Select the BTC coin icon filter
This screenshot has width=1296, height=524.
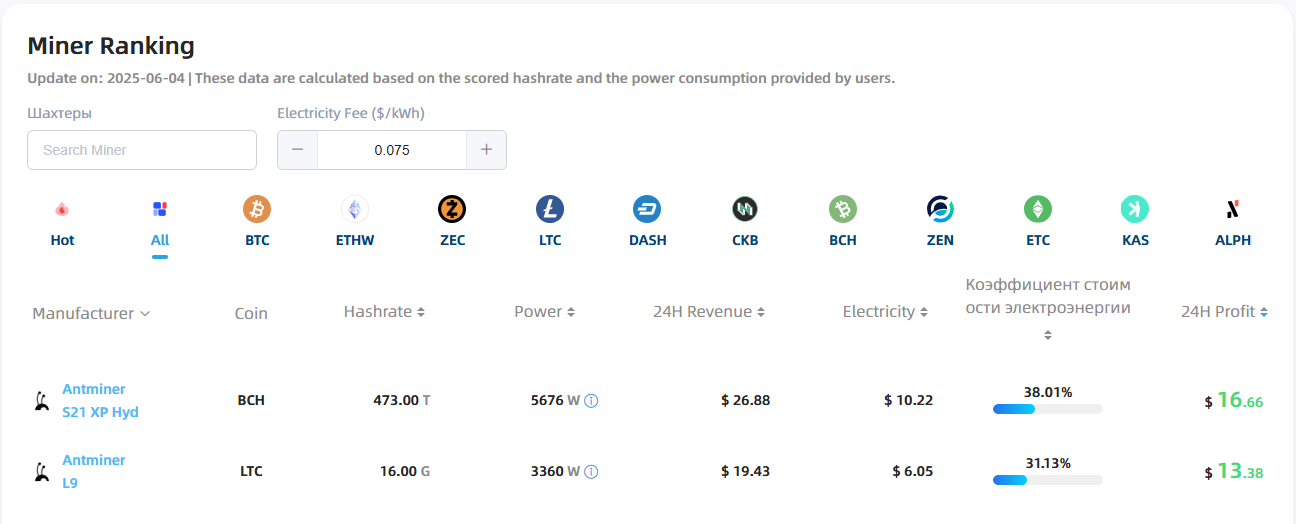(257, 209)
